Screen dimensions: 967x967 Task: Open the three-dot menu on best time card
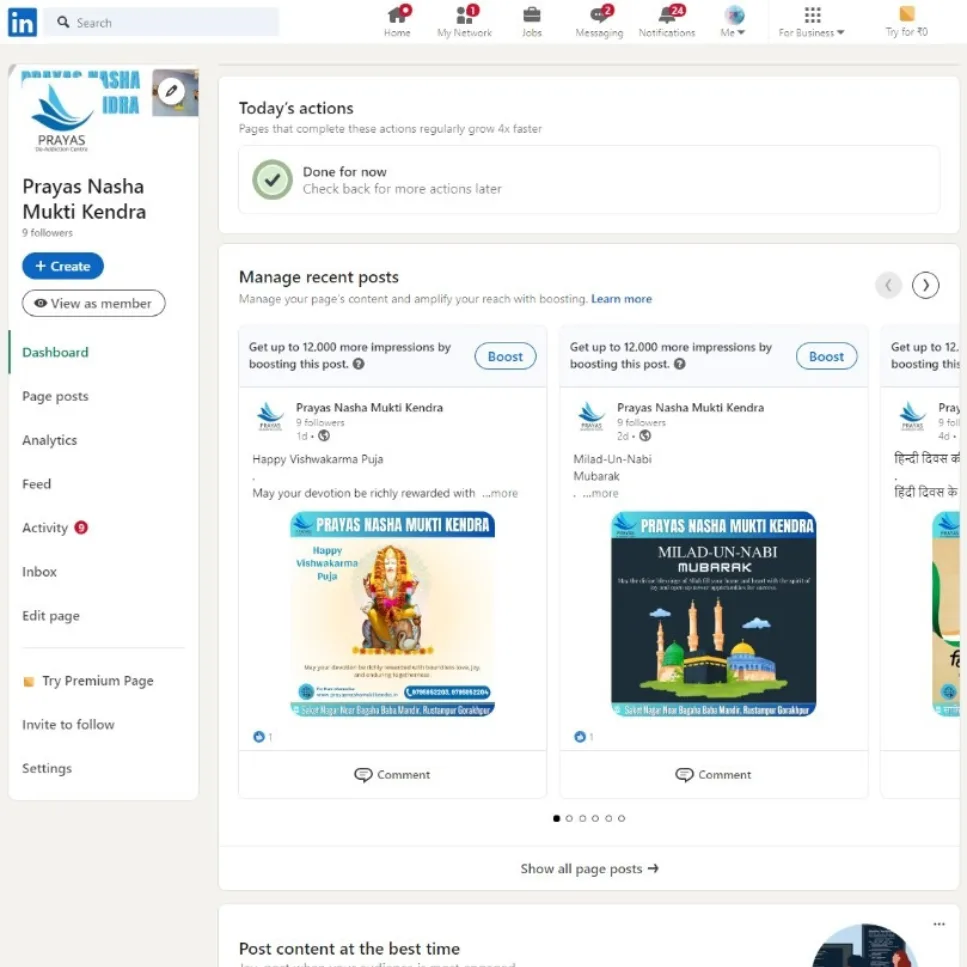coord(939,924)
